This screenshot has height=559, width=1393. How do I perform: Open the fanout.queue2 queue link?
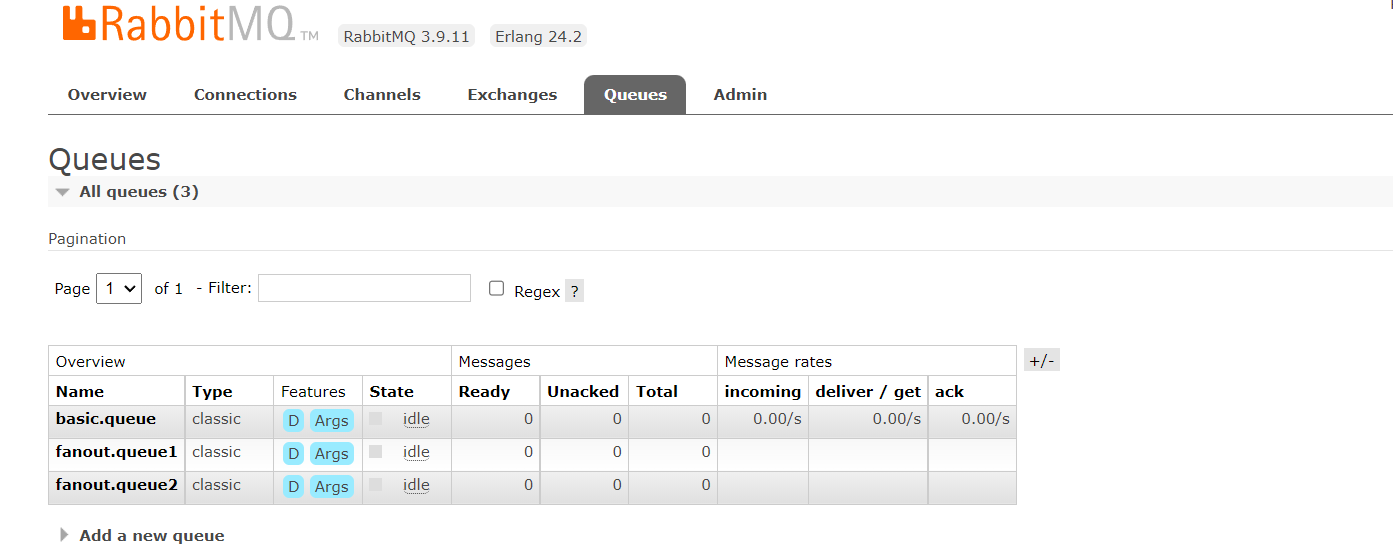117,485
